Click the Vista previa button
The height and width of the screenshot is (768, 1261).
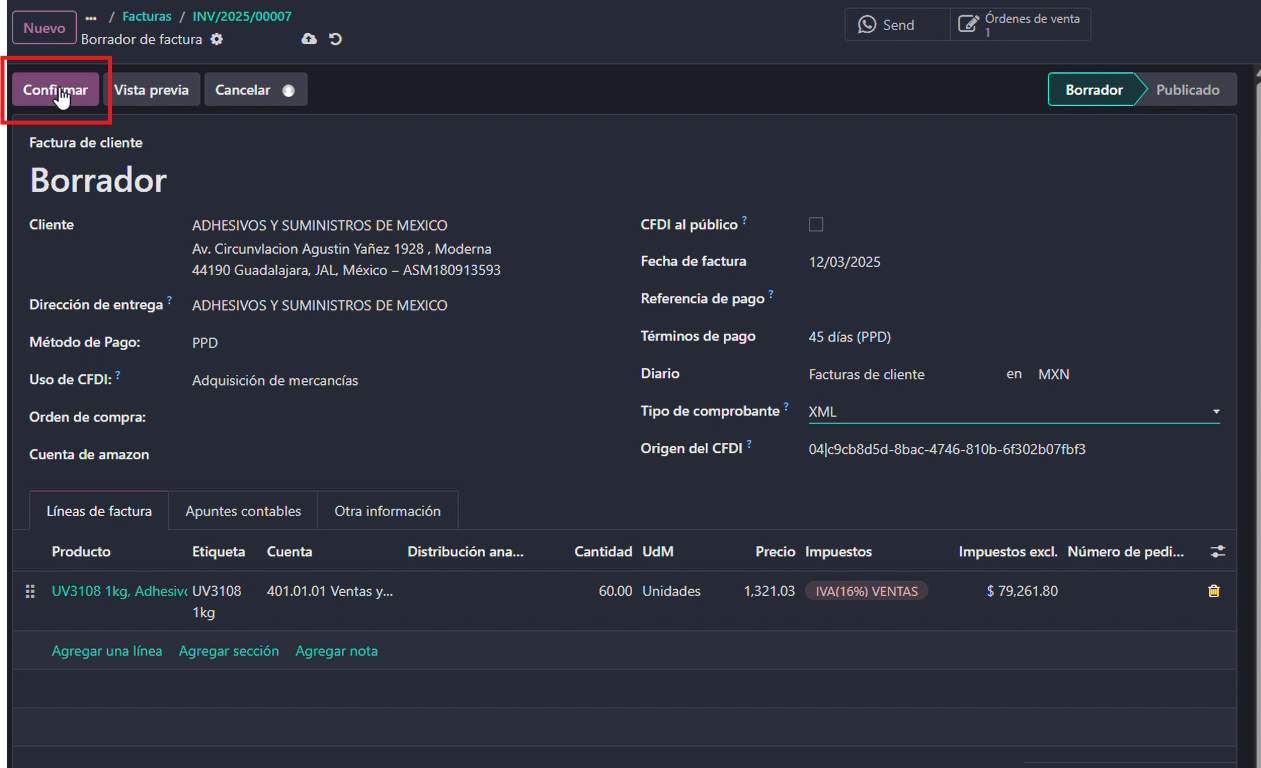coord(151,90)
